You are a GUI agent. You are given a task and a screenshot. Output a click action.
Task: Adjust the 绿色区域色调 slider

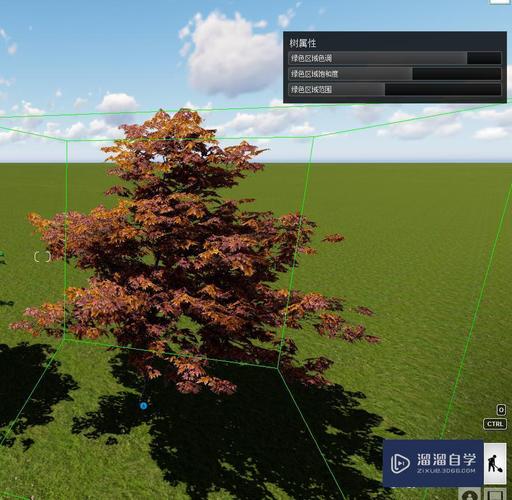(x=395, y=58)
